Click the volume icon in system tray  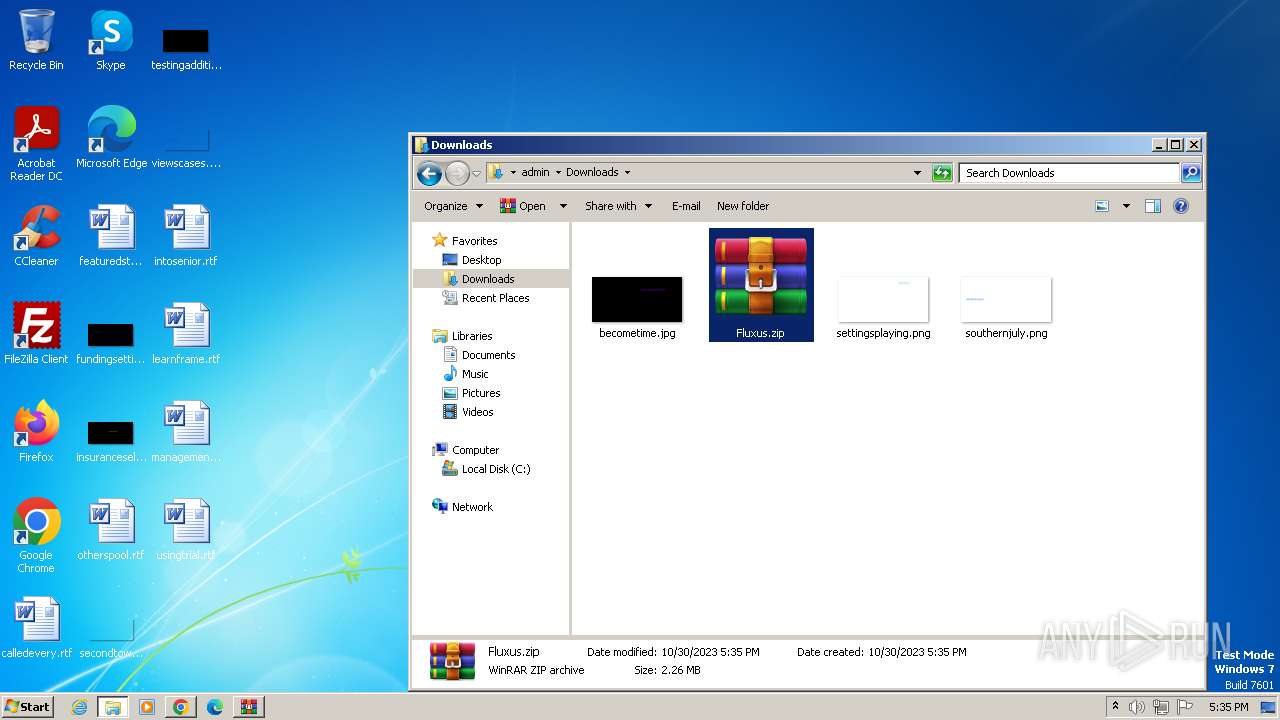coord(1137,707)
